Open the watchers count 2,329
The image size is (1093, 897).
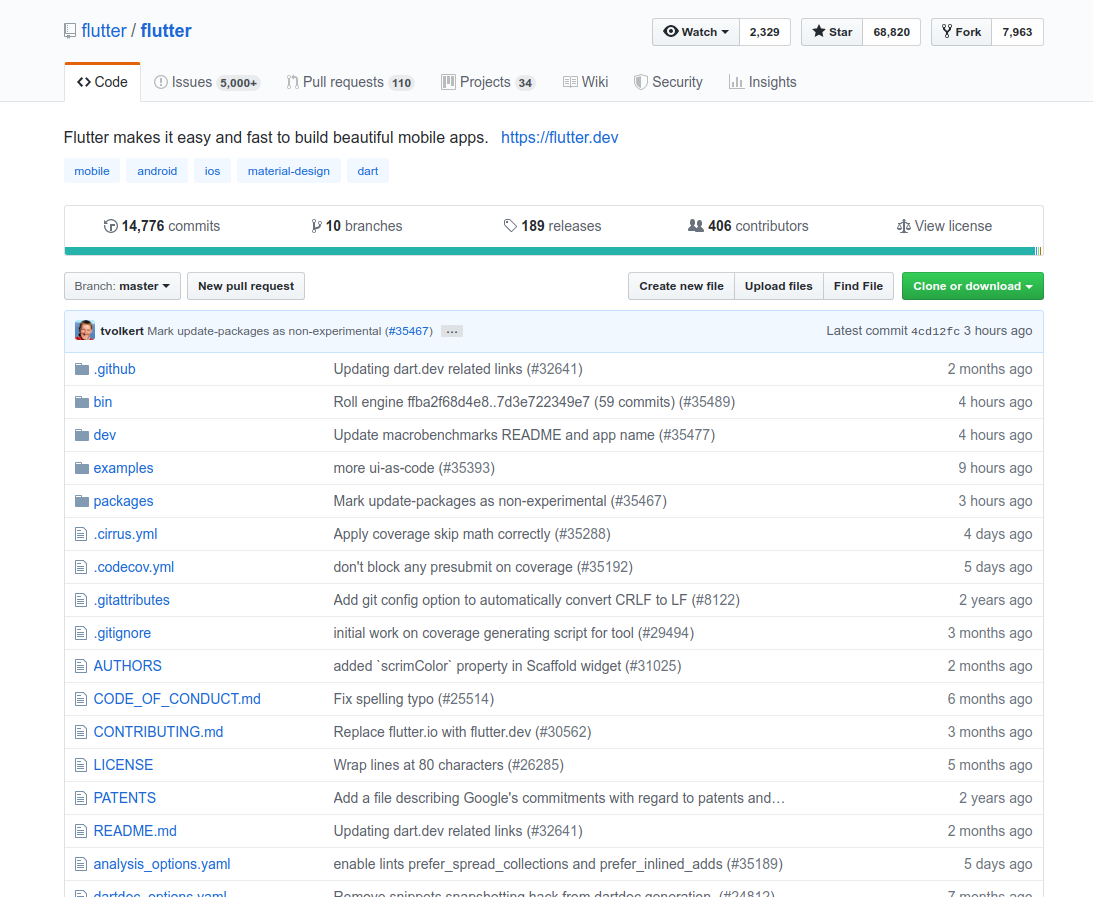click(x=765, y=32)
